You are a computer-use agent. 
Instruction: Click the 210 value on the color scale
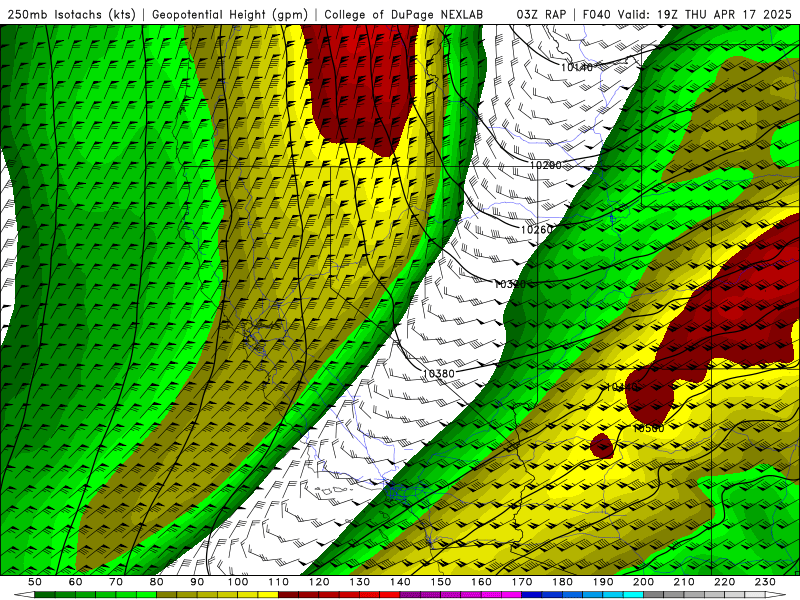tap(684, 582)
